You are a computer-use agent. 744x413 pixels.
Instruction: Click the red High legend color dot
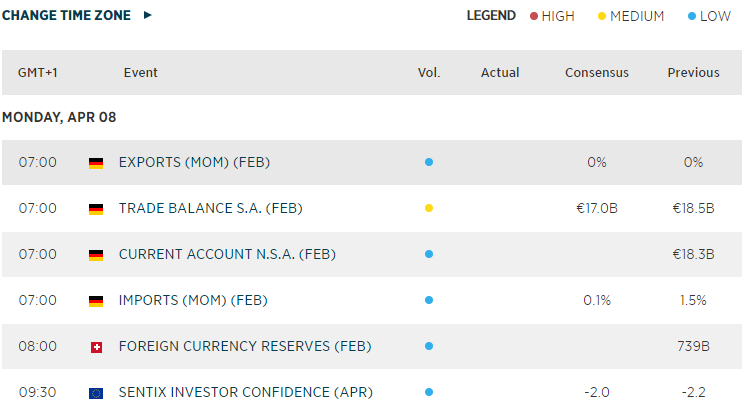534,16
